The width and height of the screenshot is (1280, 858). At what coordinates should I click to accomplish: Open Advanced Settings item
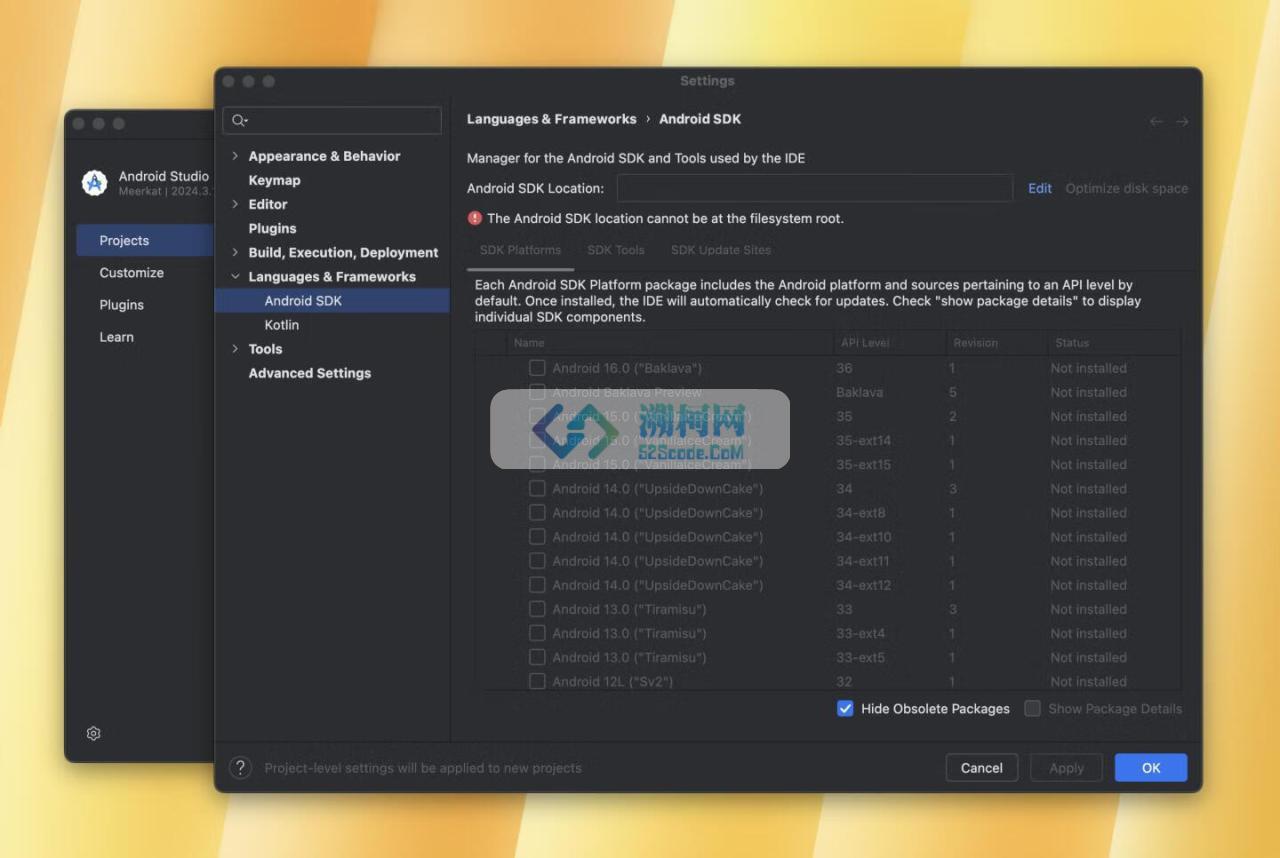coord(309,373)
